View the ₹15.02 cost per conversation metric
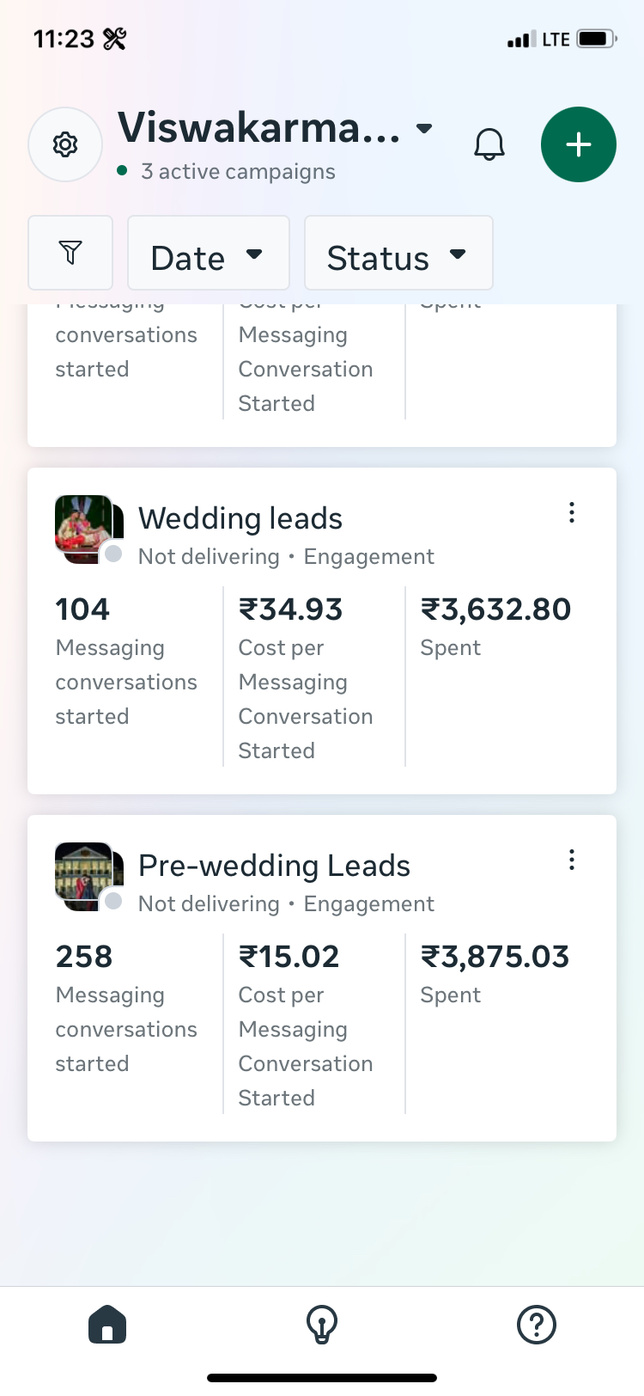The height and width of the screenshot is (1396, 644). pos(289,957)
